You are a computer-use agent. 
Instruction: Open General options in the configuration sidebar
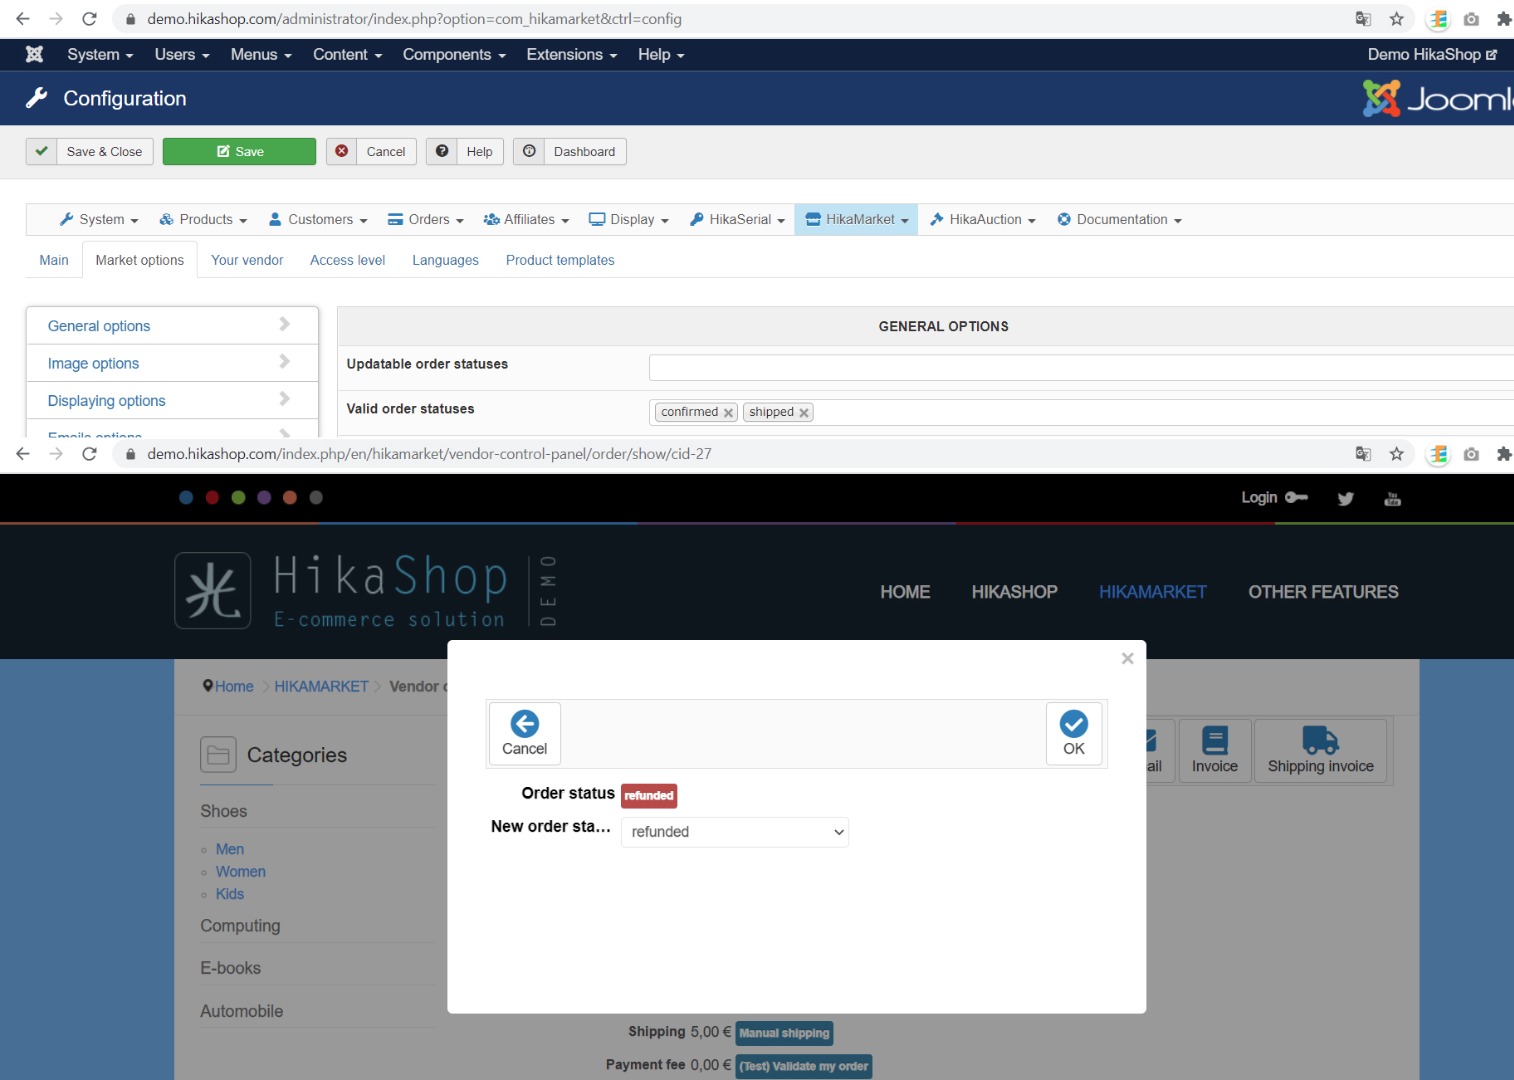[x=172, y=326]
